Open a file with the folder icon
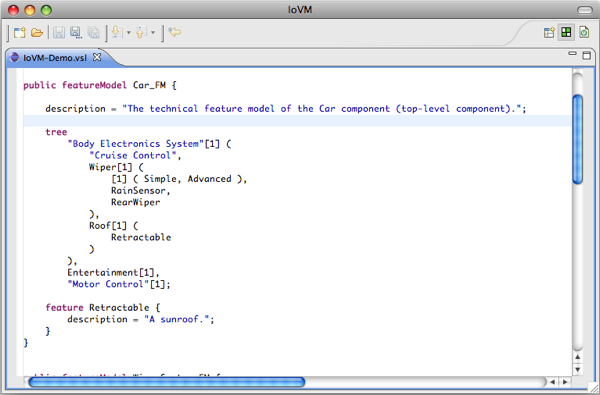 37,33
